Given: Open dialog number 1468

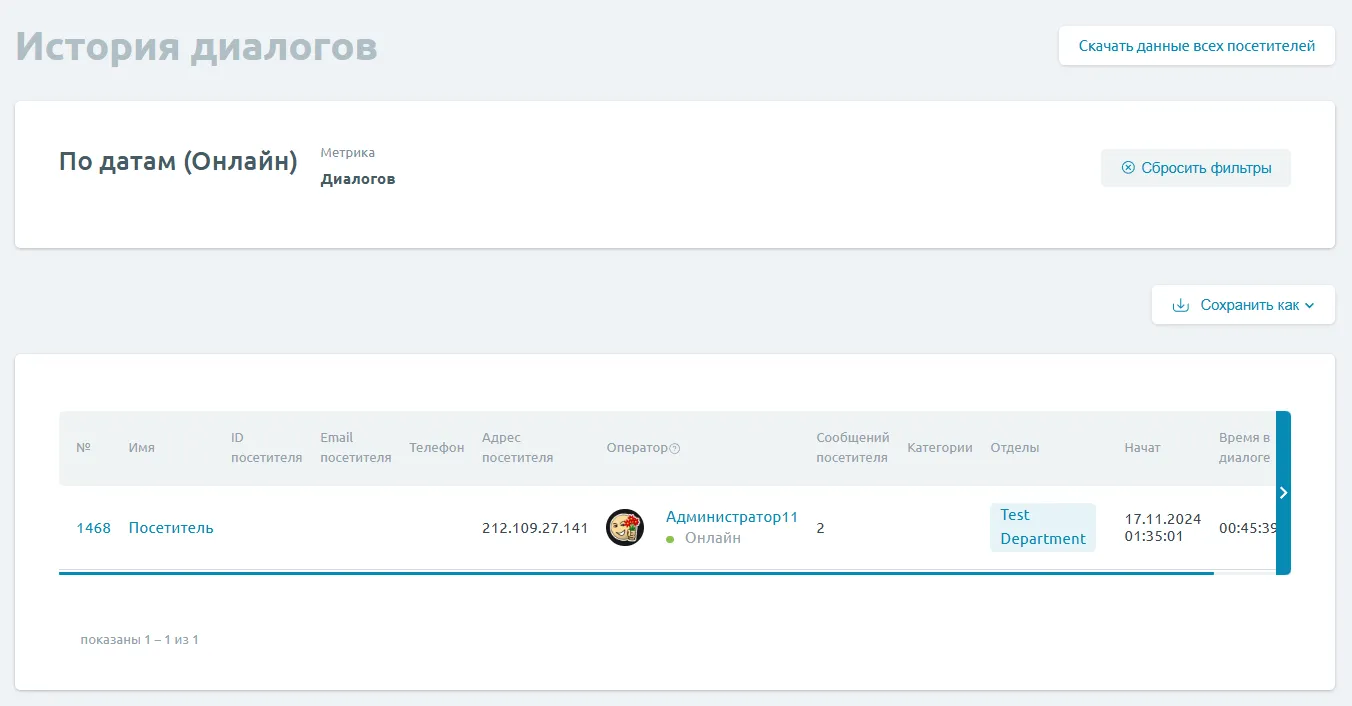Looking at the screenshot, I should tap(93, 528).
